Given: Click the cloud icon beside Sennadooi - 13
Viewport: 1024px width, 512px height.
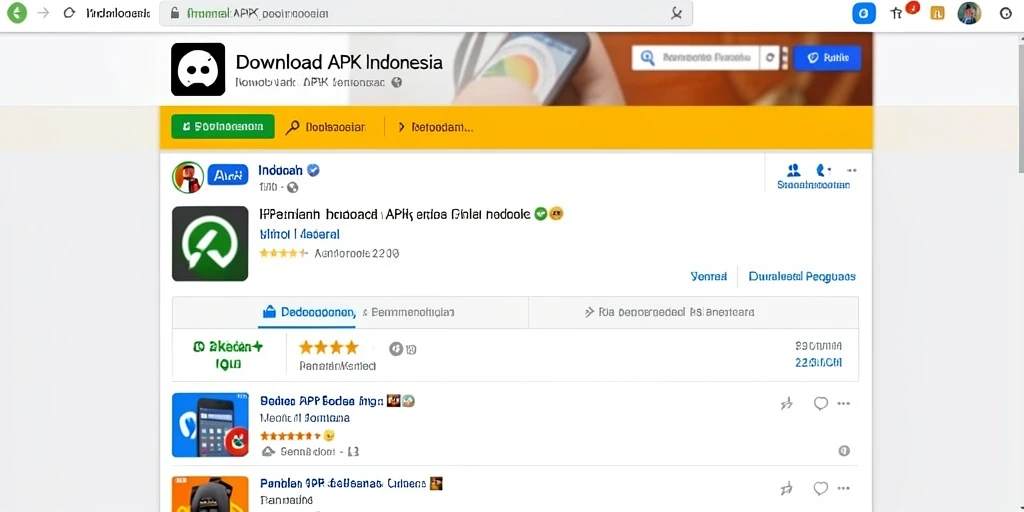Looking at the screenshot, I should [268, 451].
